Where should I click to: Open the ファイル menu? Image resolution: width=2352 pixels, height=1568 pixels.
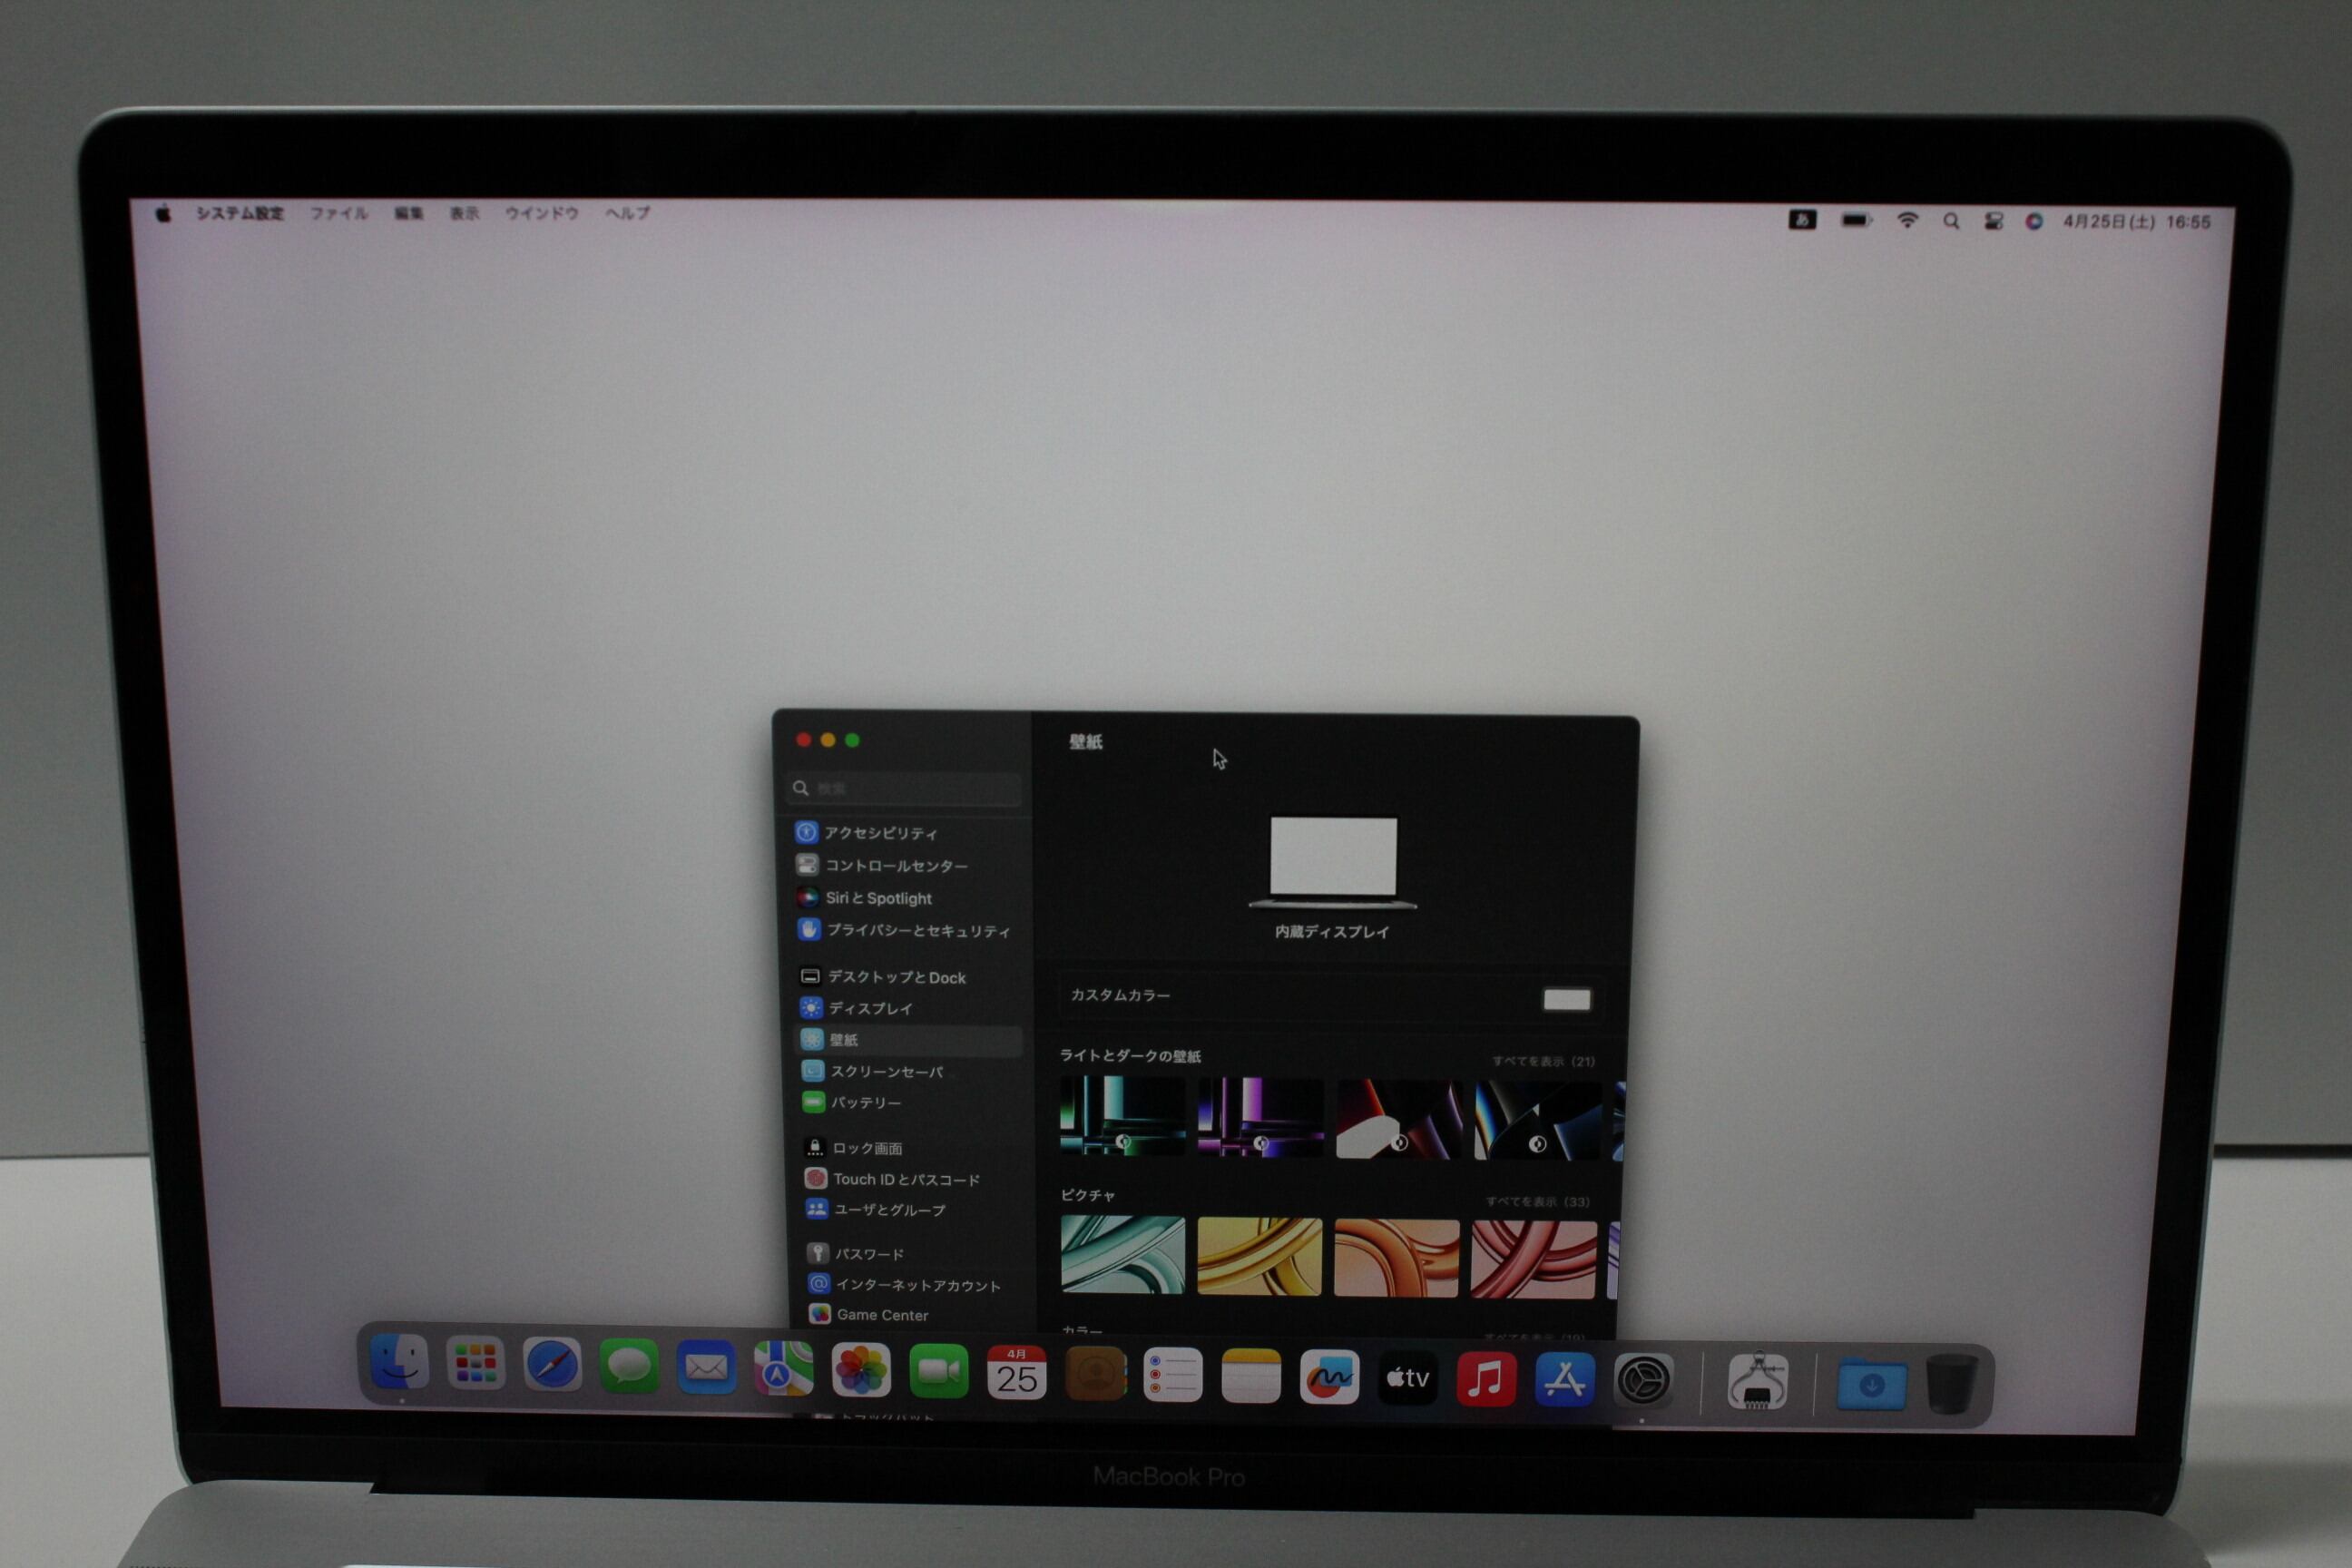tap(338, 213)
